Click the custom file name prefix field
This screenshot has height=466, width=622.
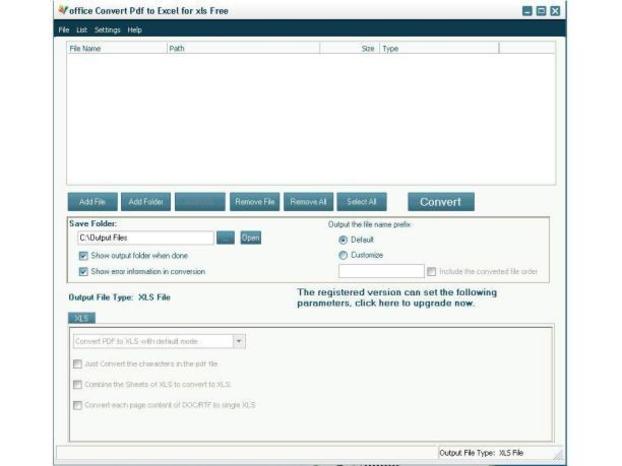click(381, 271)
